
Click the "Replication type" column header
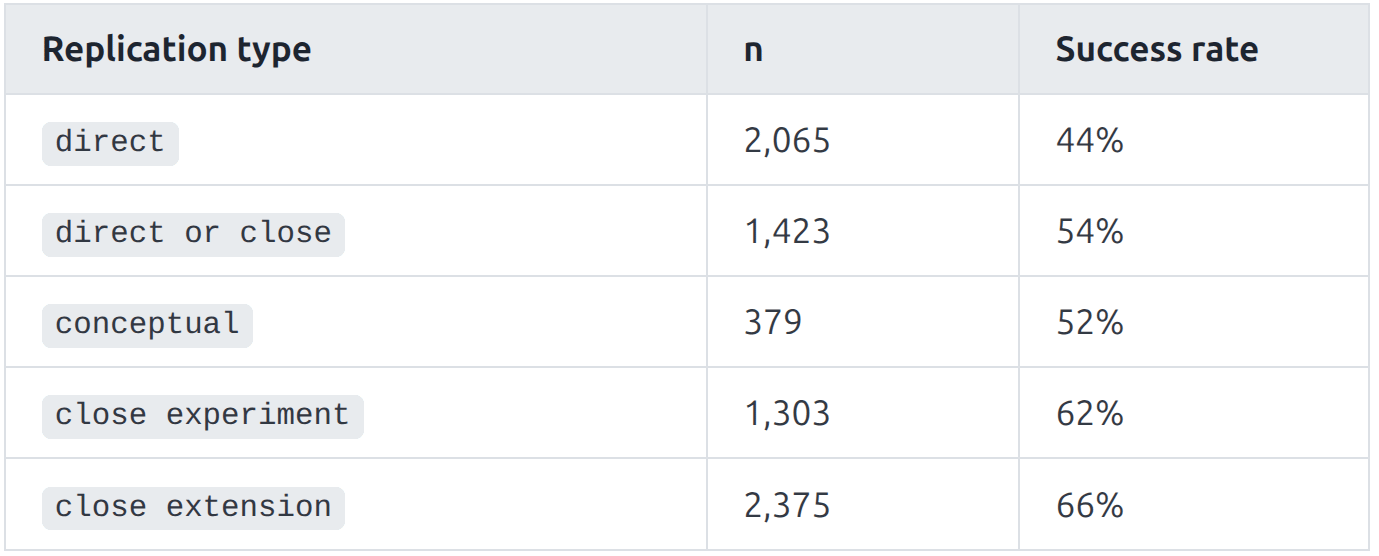[x=177, y=50]
